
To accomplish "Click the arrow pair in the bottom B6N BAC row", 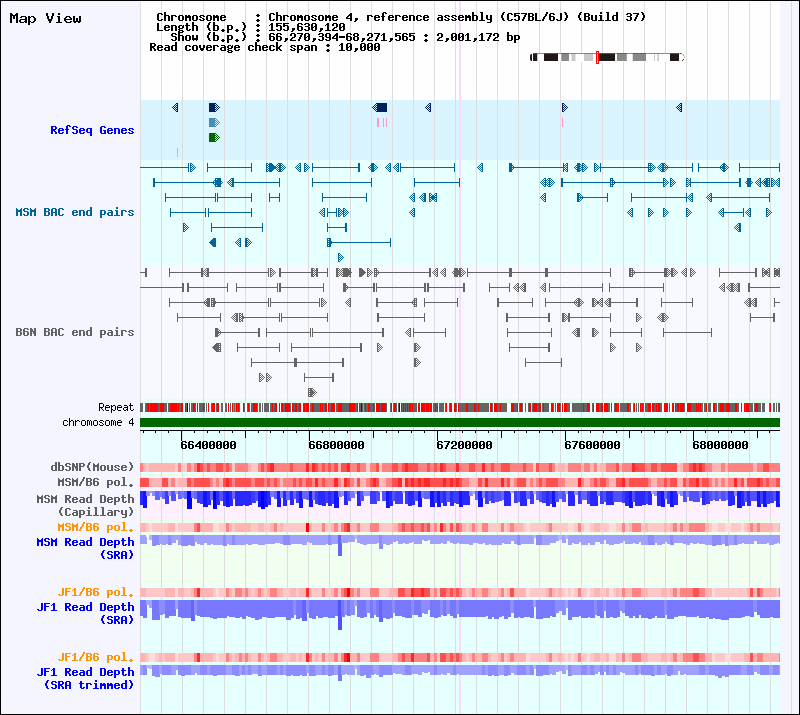I will 312,392.
